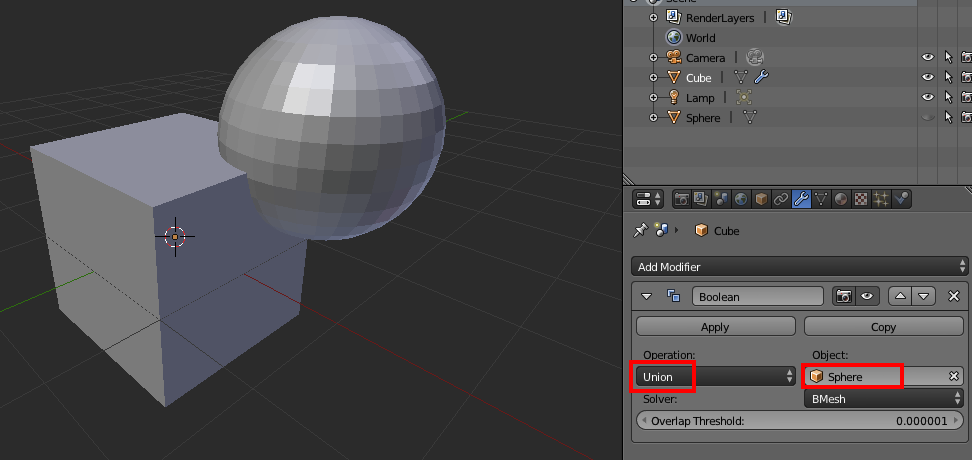Copy the Boolean modifier
This screenshot has width=972, height=460.
883,327
